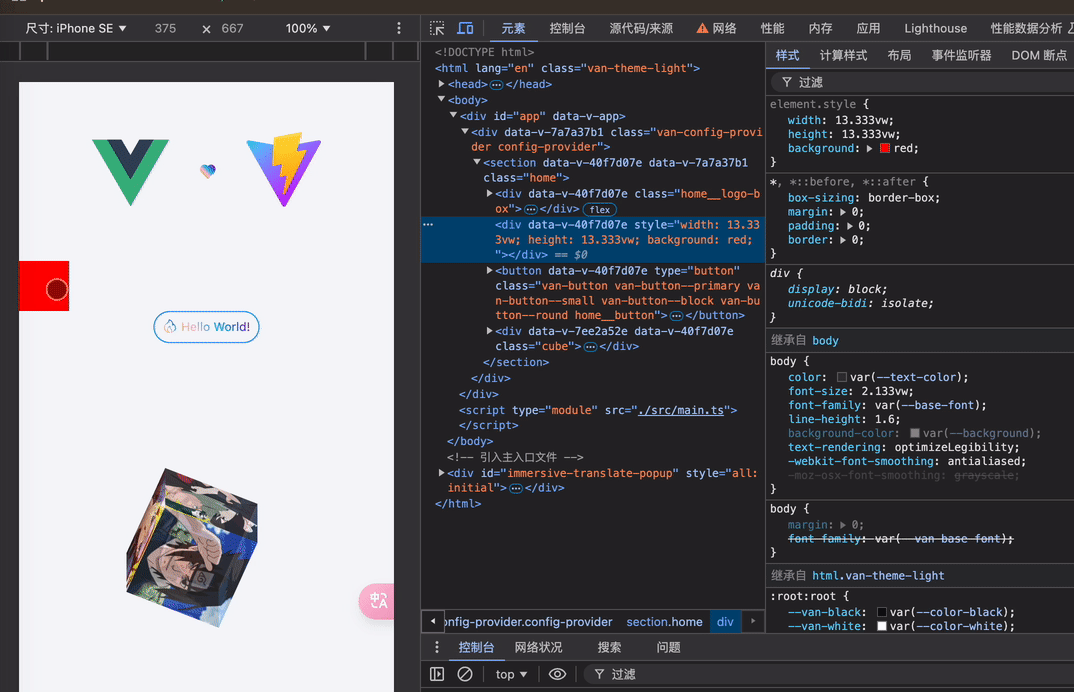Open device toolbar more options menu

point(399,28)
